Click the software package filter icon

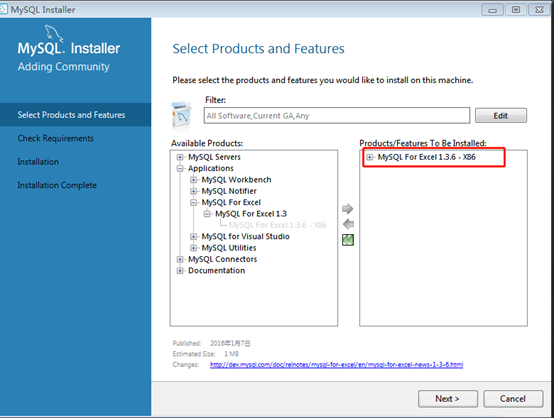pos(181,115)
